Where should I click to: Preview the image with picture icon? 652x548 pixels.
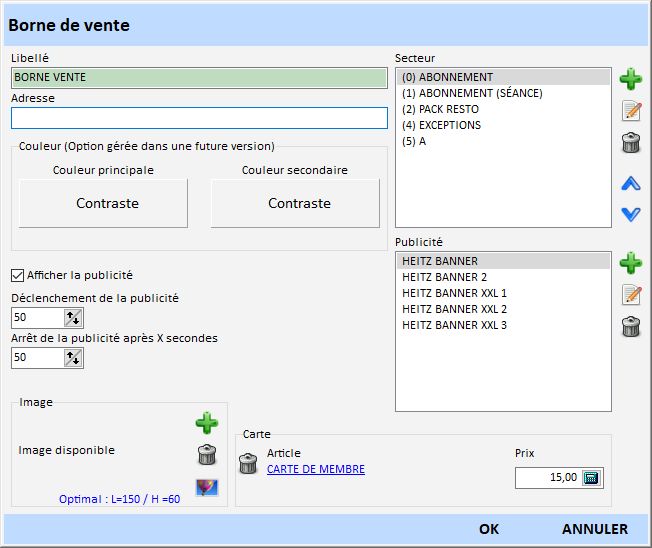pos(207,487)
